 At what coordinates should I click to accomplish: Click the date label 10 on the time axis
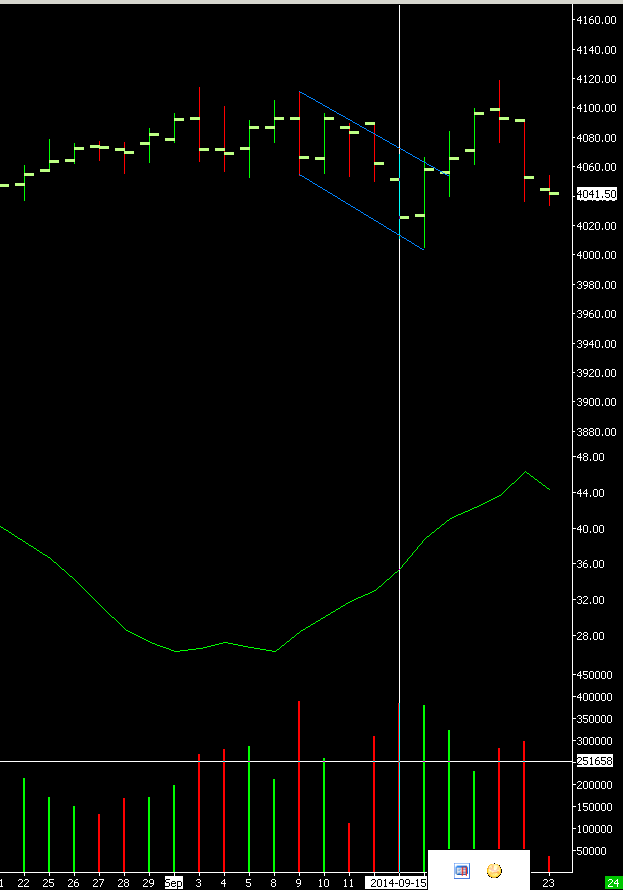point(323,883)
